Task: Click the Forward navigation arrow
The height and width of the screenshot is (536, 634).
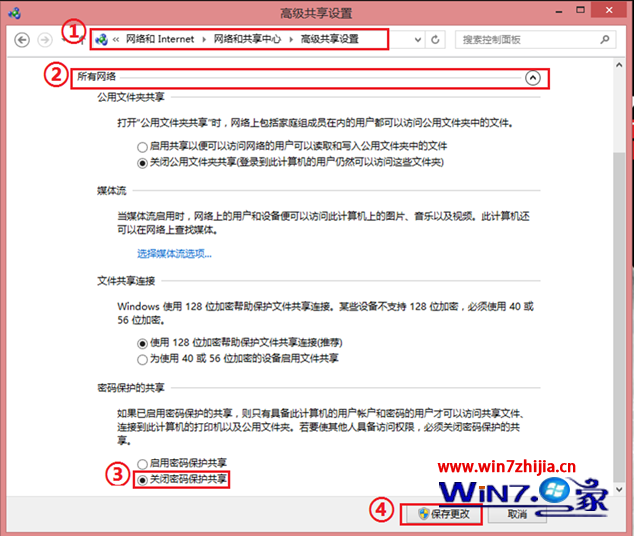Action: pyautogui.click(x=43, y=40)
